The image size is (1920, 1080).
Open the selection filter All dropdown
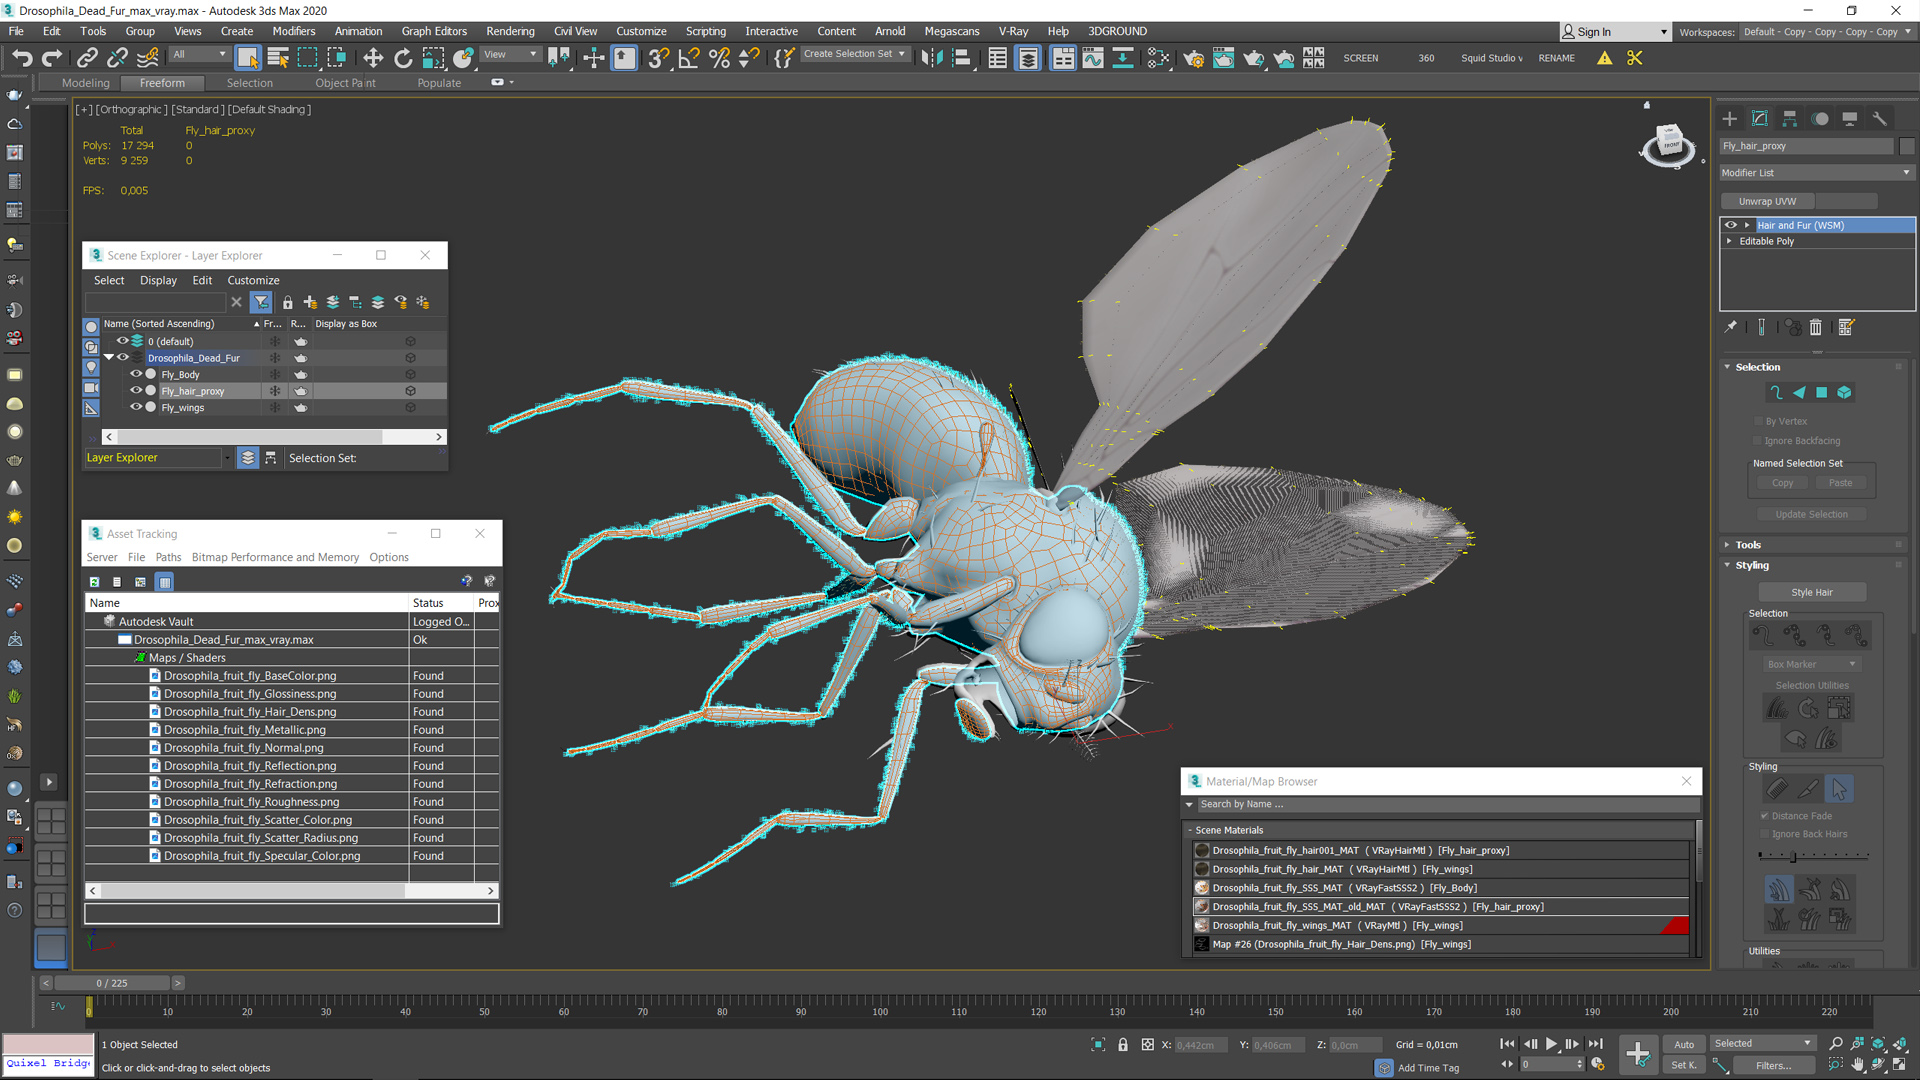point(199,54)
